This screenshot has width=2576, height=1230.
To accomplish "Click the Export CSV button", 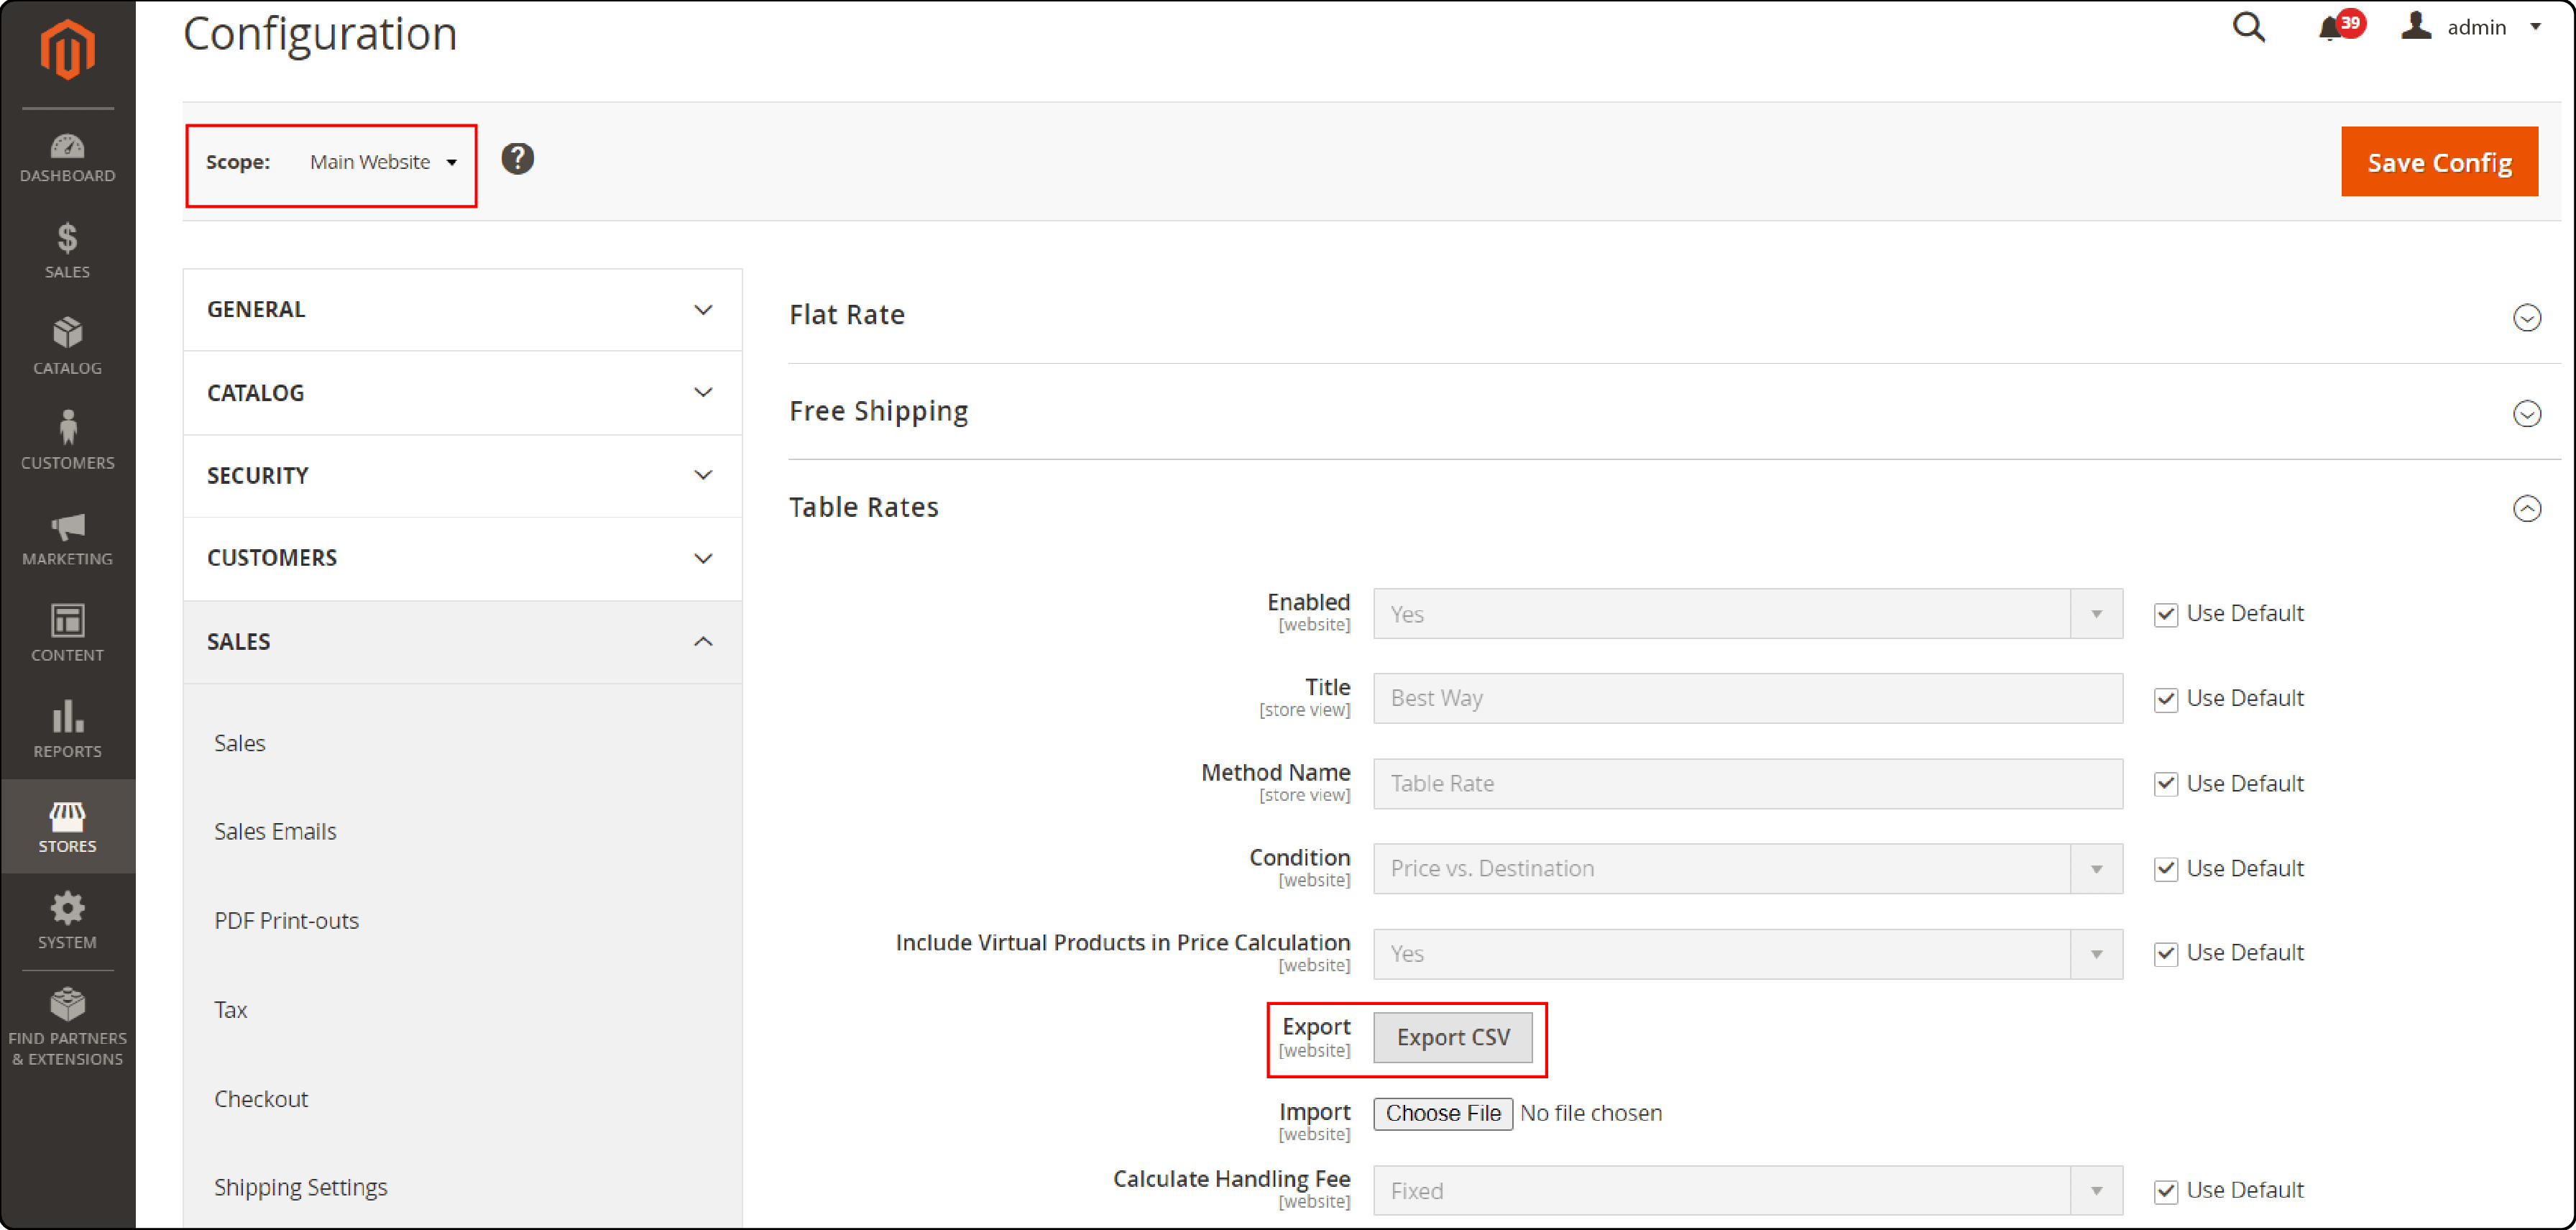I will 1452,1038.
